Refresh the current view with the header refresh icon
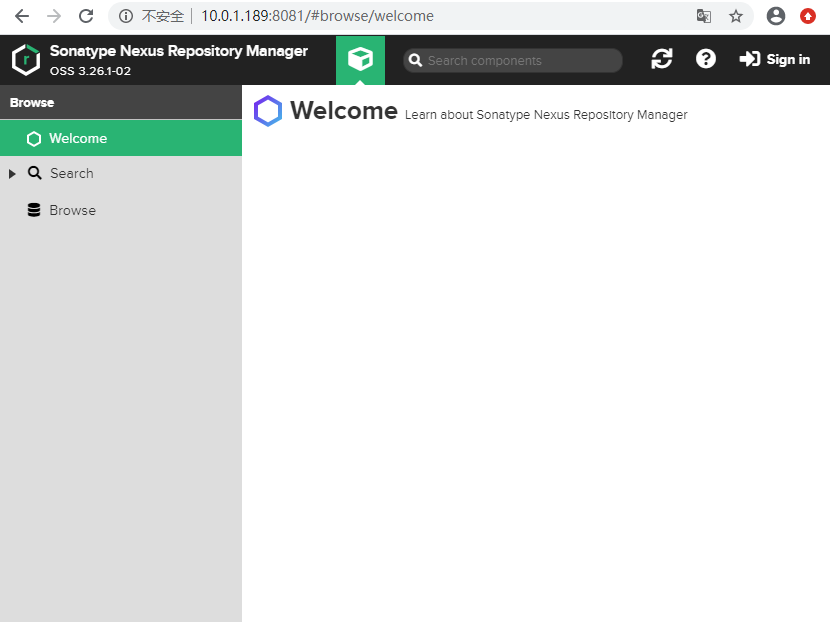Viewport: 830px width, 622px height. coord(662,59)
